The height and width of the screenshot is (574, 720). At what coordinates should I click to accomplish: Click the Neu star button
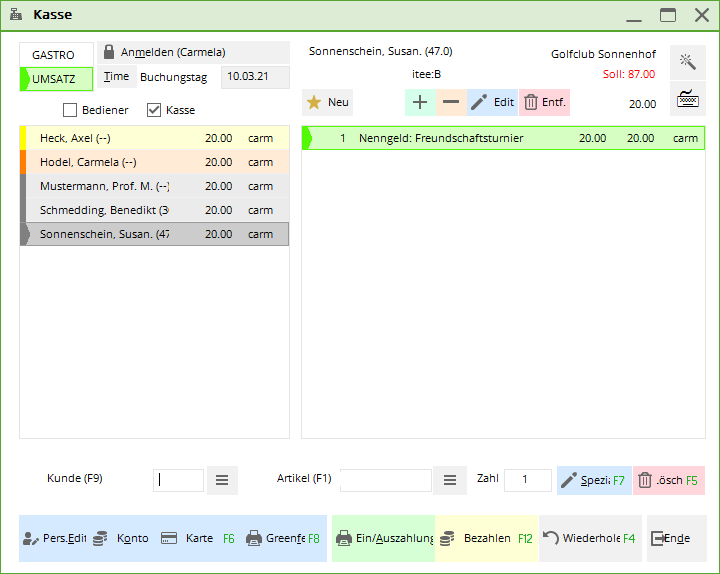click(x=328, y=102)
